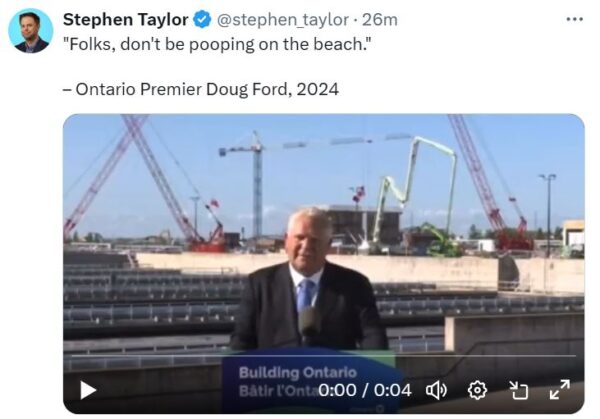Play the video with the play button
This screenshot has width=600, height=419.
tap(88, 390)
